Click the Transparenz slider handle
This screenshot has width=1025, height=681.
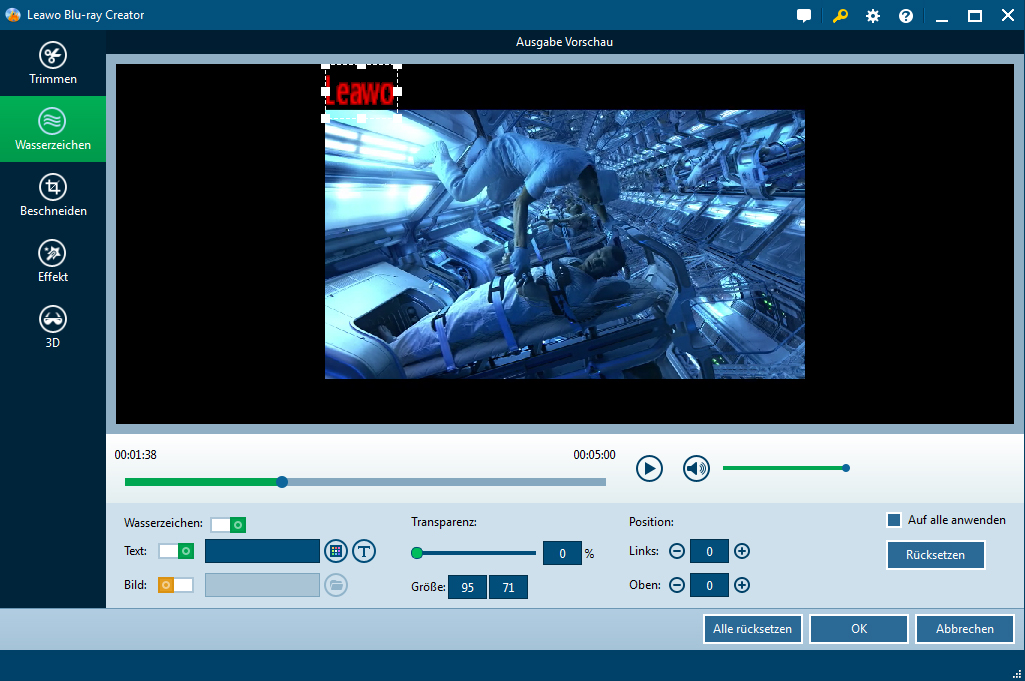pos(417,552)
